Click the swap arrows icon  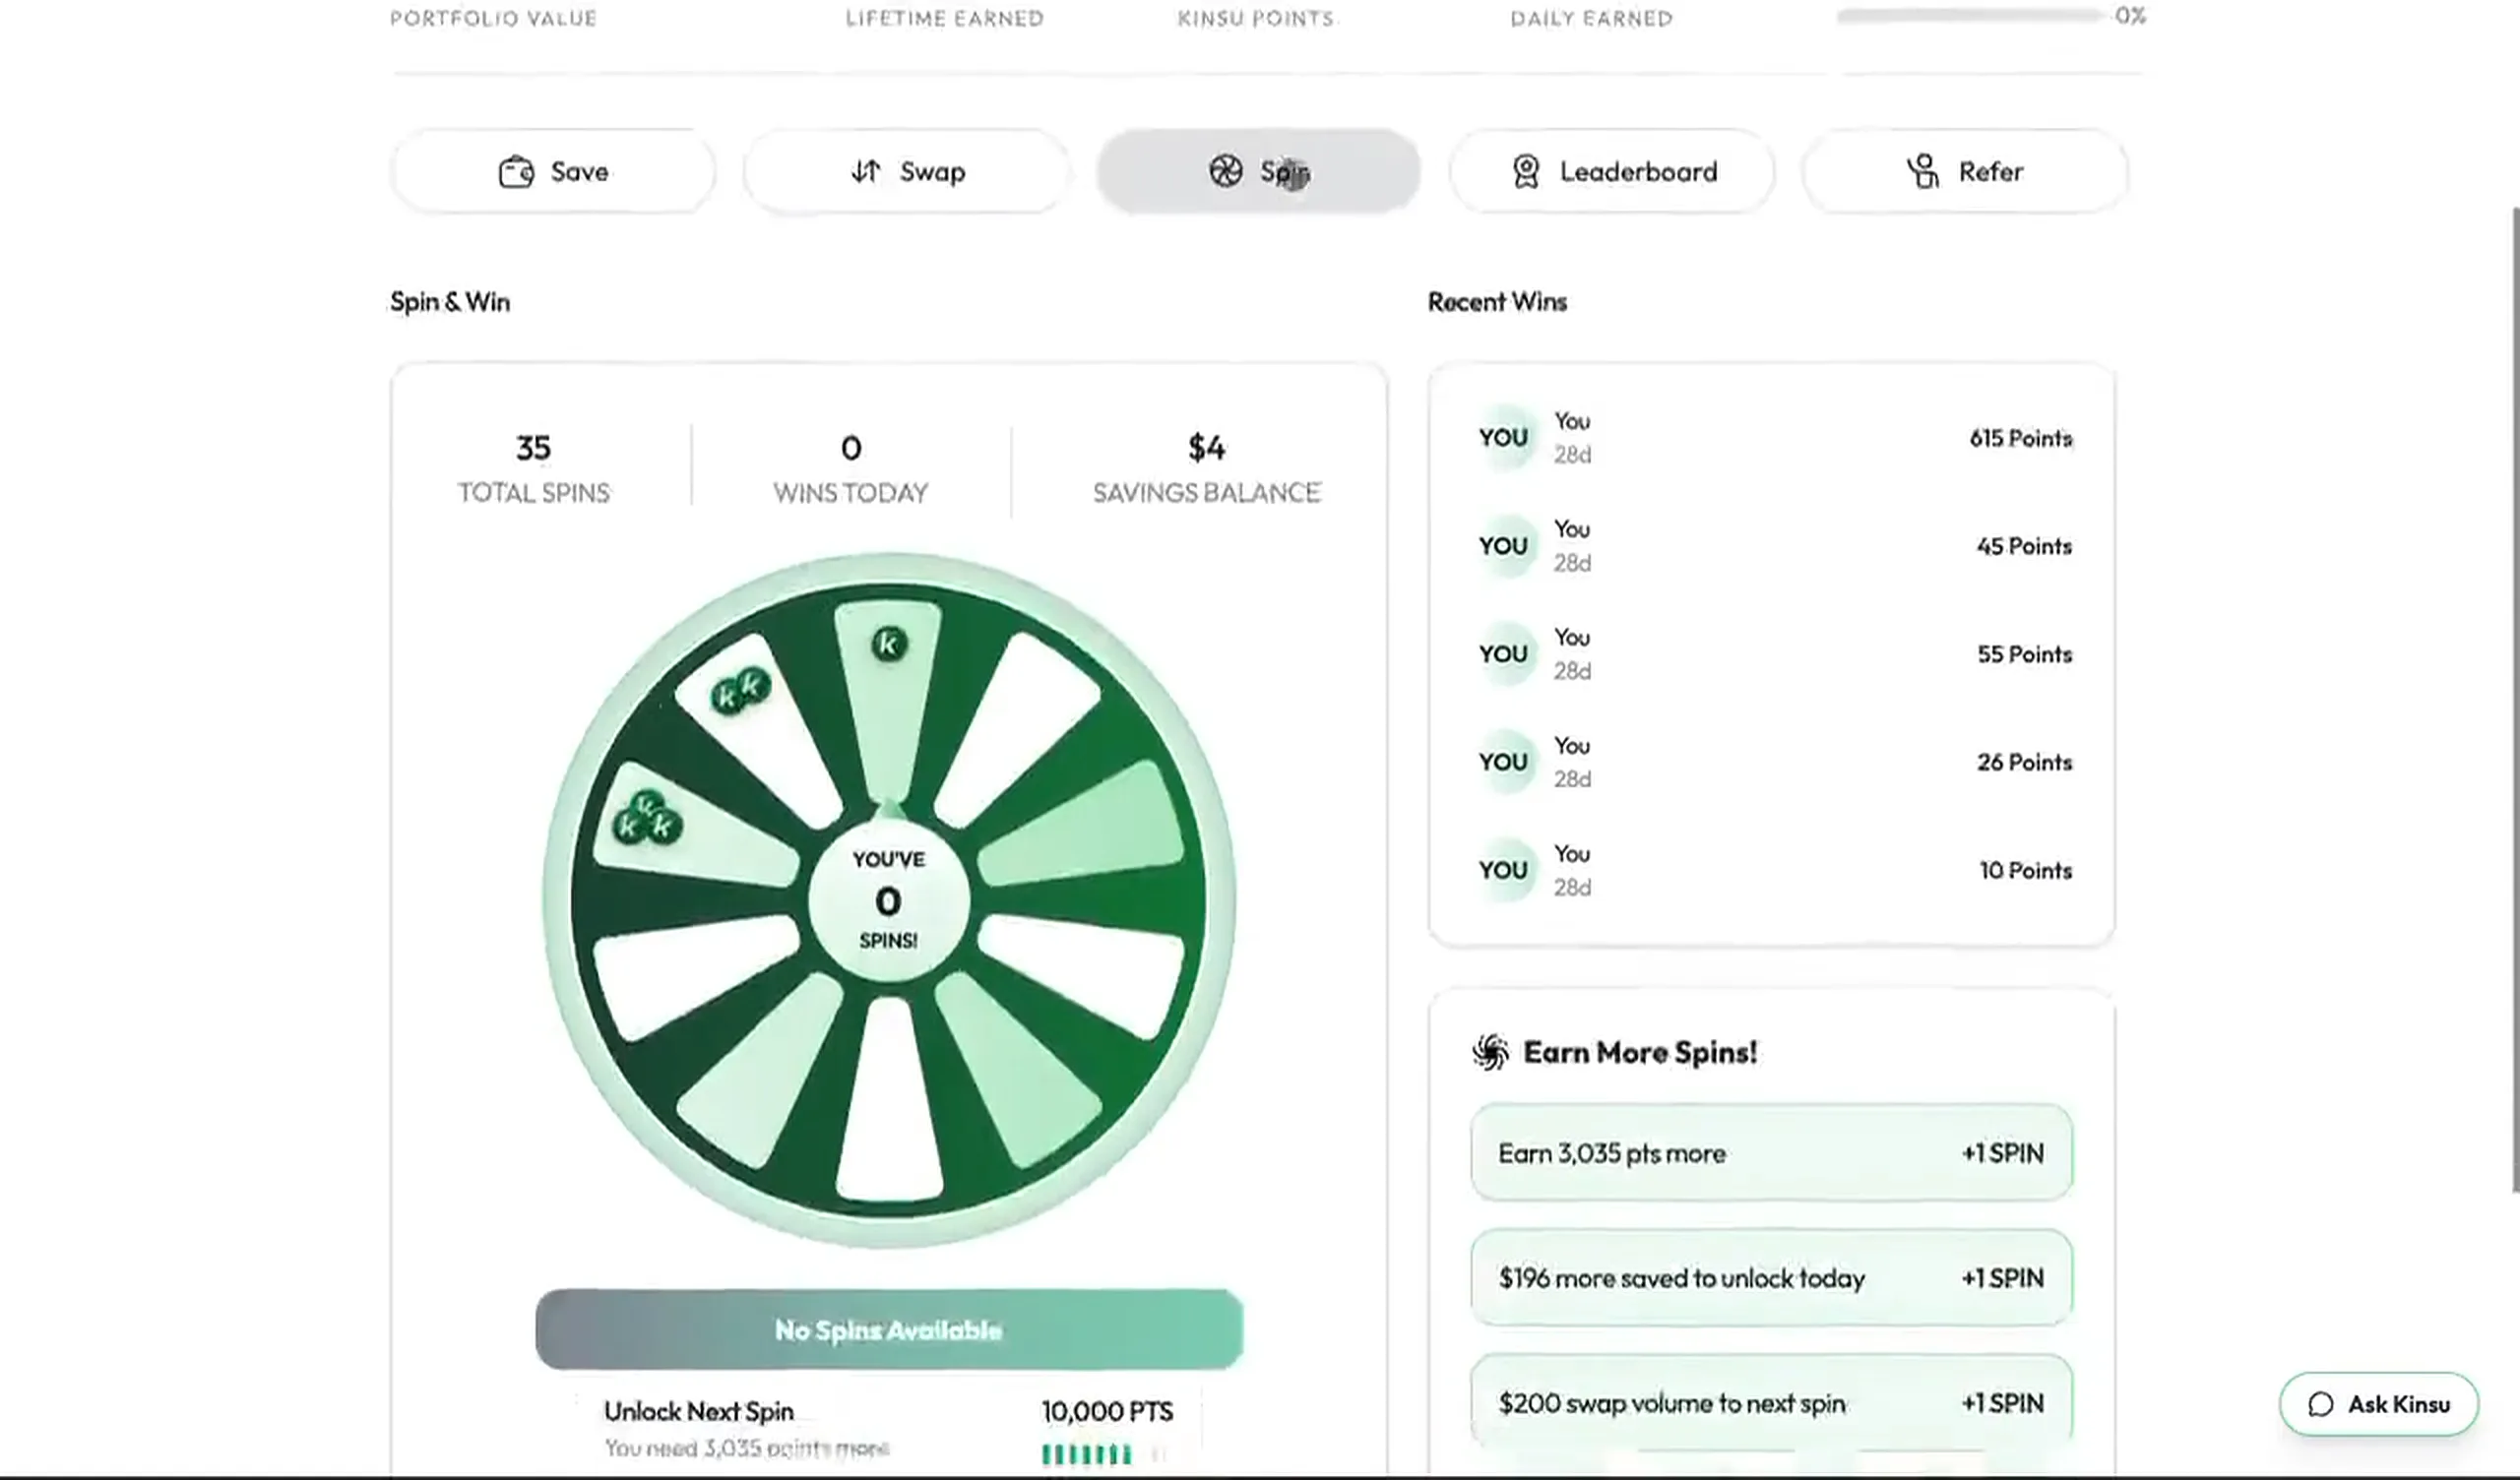point(866,172)
